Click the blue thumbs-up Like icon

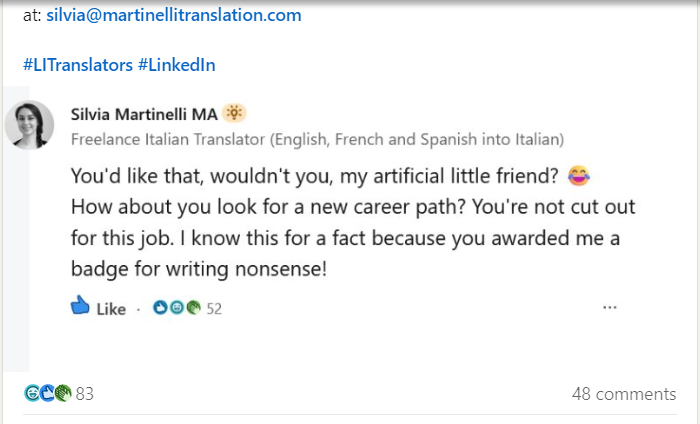coord(80,306)
